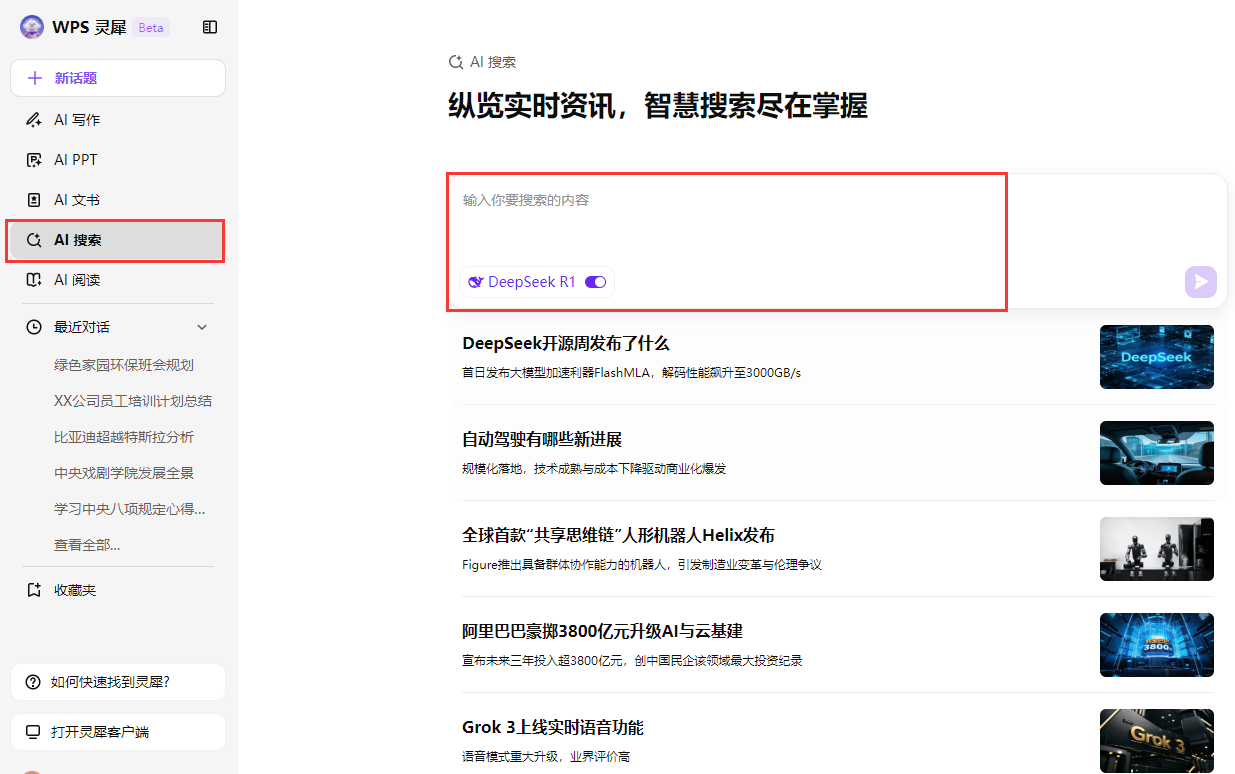Click 打开灵犀客户端 button
The image size is (1235, 774).
tap(118, 732)
